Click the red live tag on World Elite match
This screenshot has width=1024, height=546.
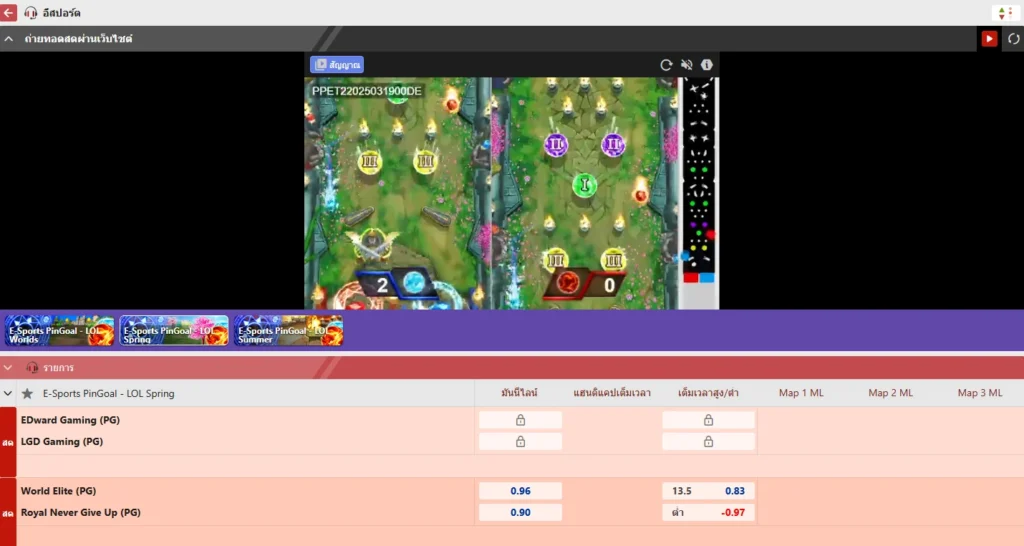pos(8,513)
